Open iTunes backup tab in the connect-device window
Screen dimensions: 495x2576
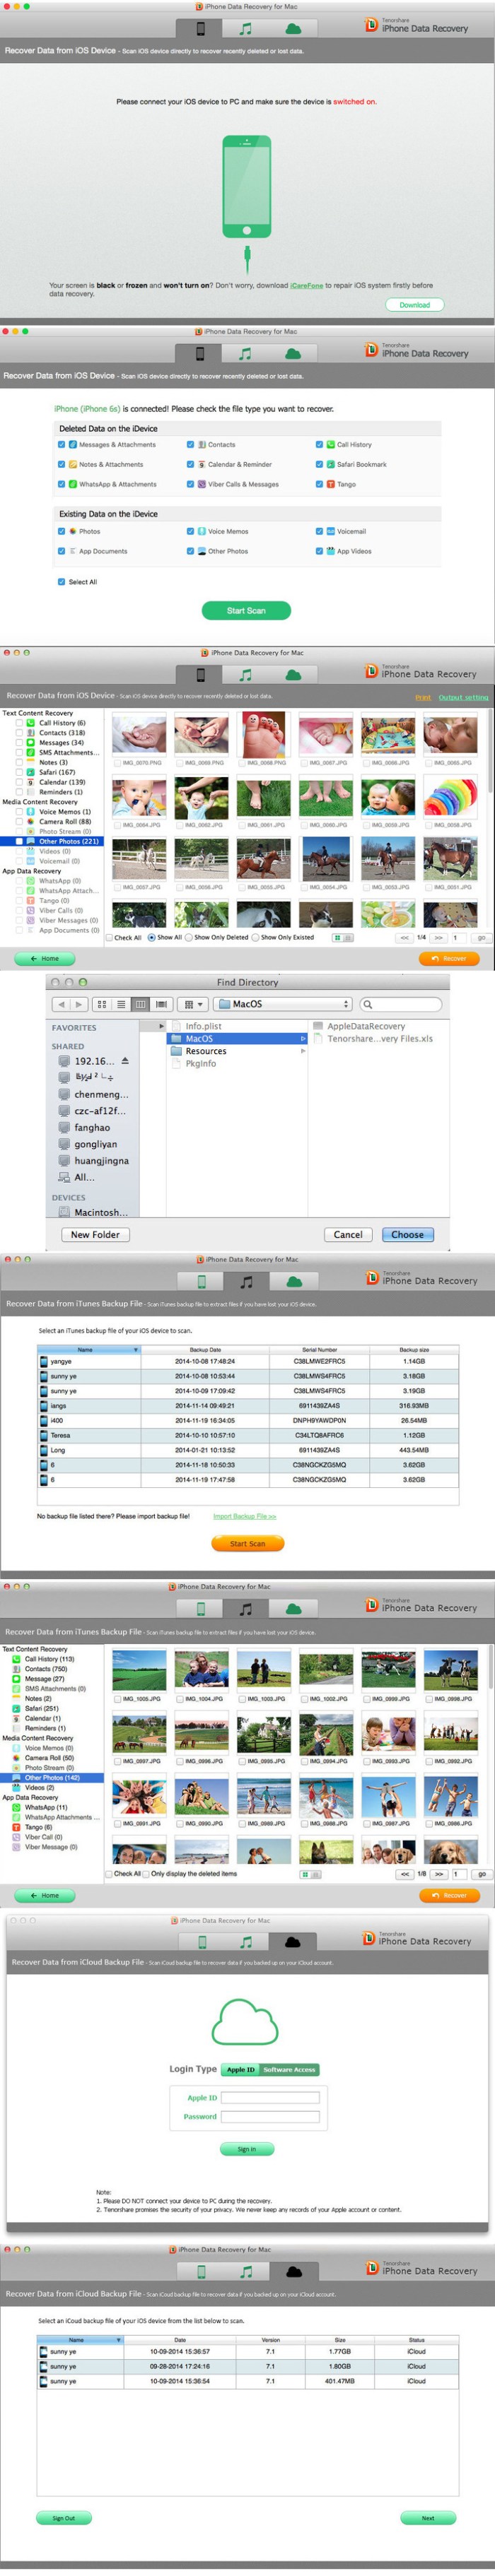[x=245, y=29]
